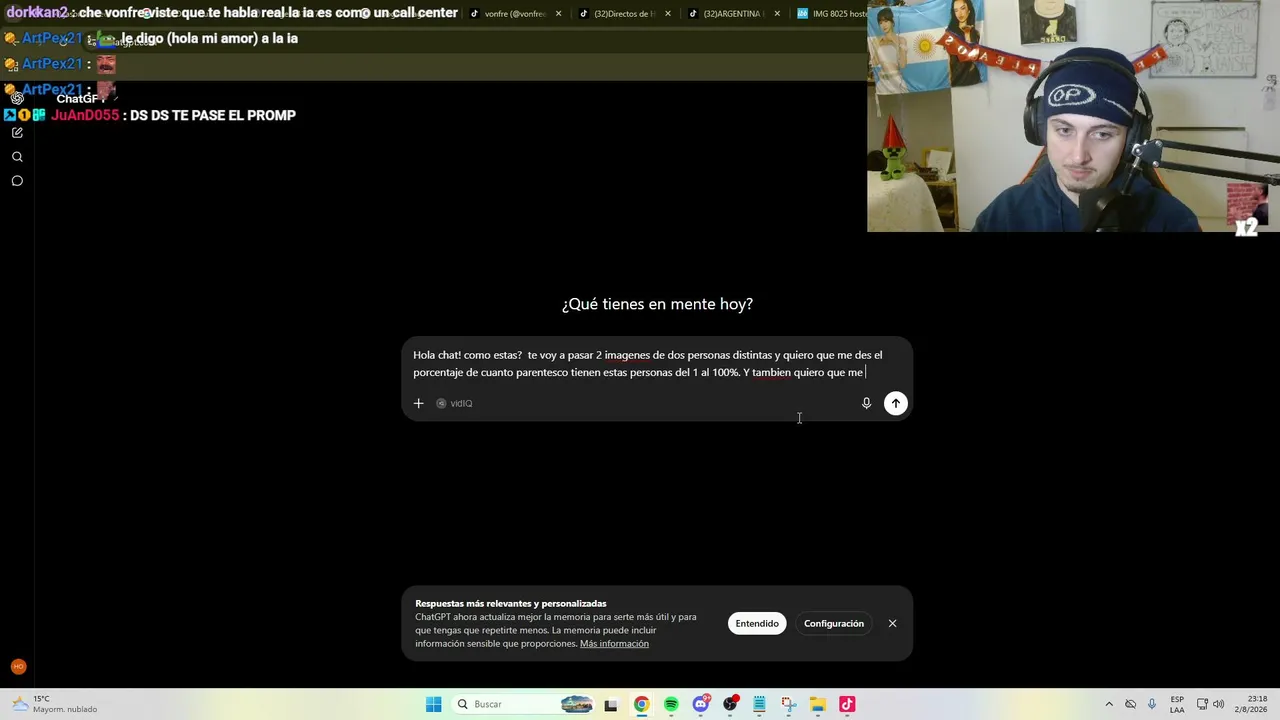Click the microphone tray icon
The height and width of the screenshot is (720, 1280).
point(1152,704)
